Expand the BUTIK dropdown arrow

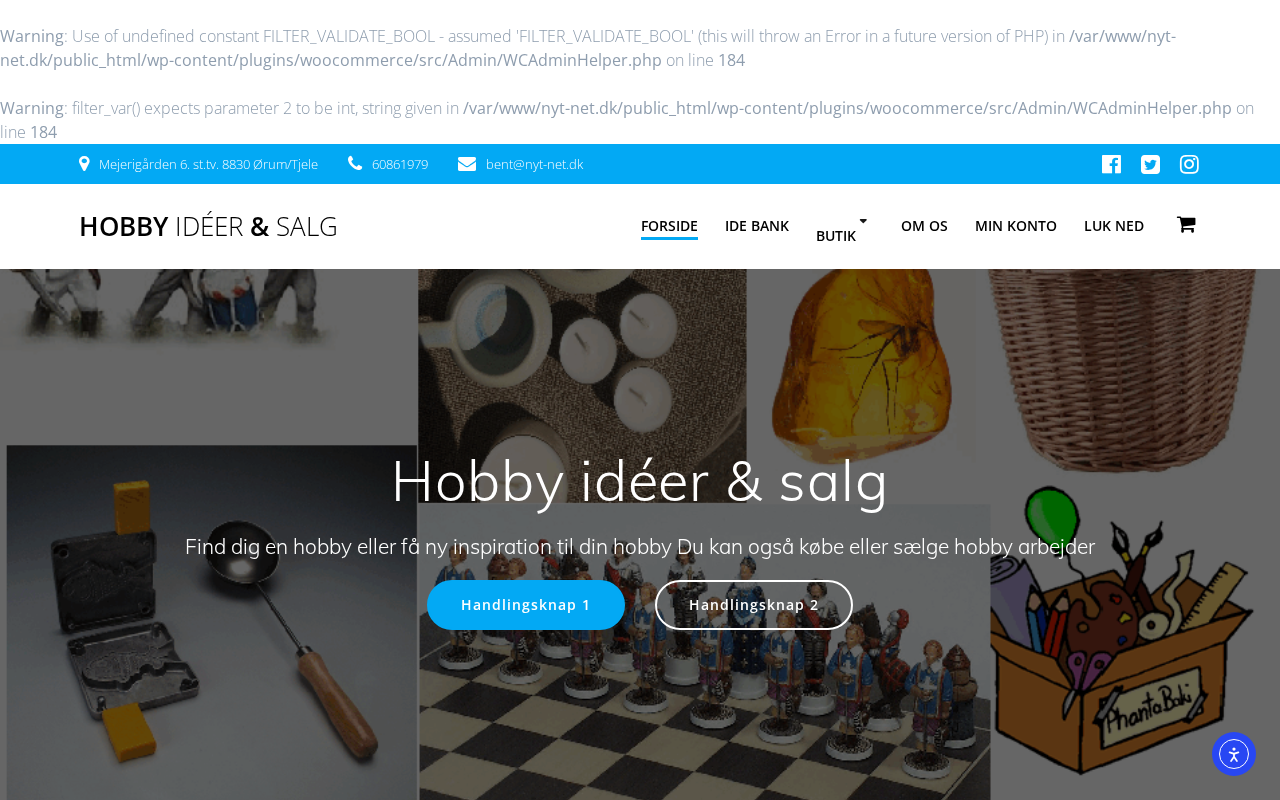[863, 221]
